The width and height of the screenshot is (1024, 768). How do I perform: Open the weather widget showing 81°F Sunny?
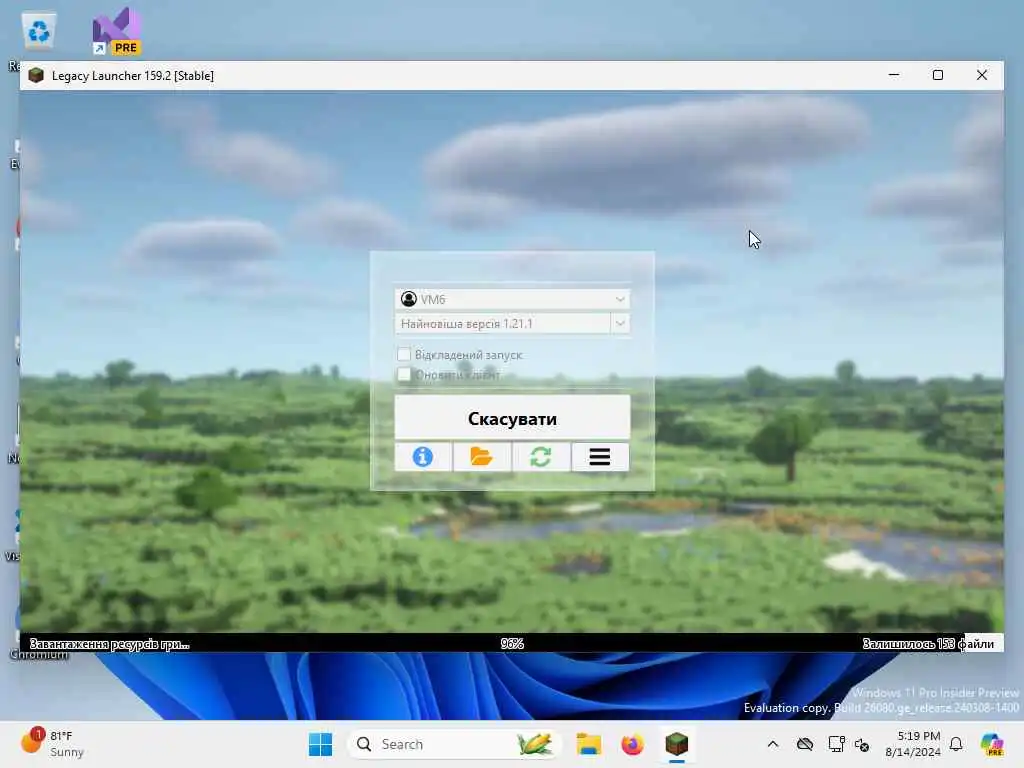(52, 744)
